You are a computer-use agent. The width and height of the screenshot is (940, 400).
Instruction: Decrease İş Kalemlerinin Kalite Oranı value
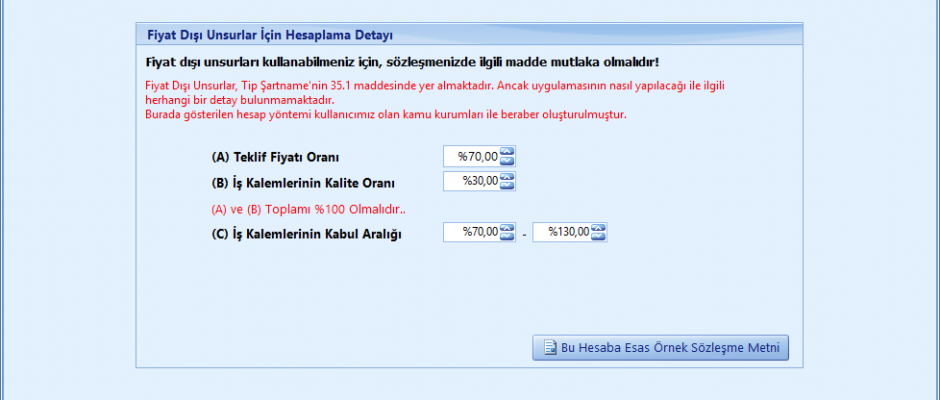(507, 185)
